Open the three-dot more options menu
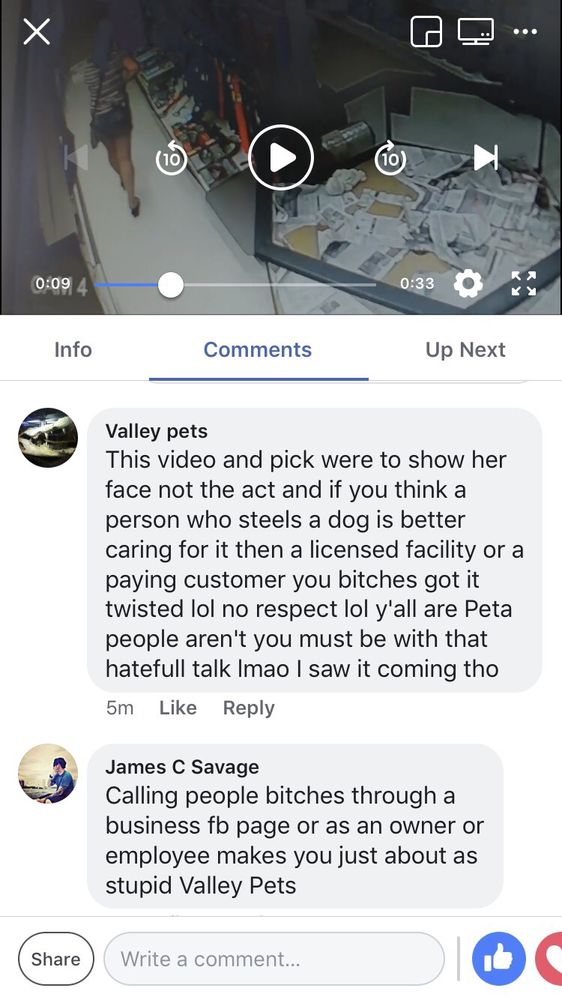Screen dimensions: 562x1000 (525, 31)
